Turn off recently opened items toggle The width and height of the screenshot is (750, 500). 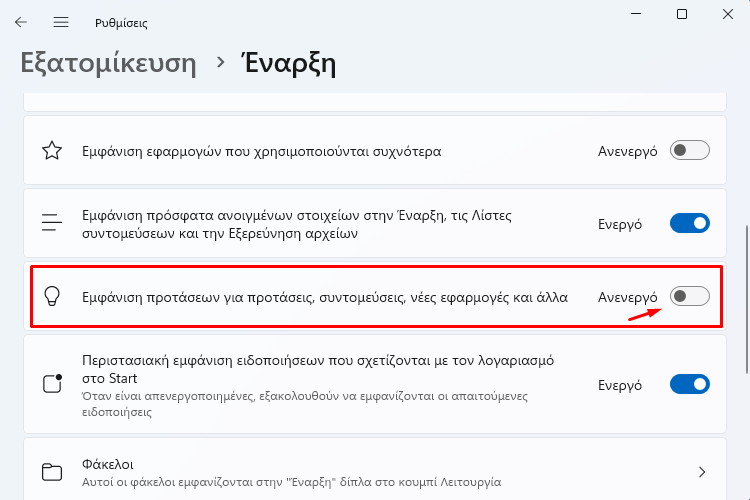click(x=689, y=223)
